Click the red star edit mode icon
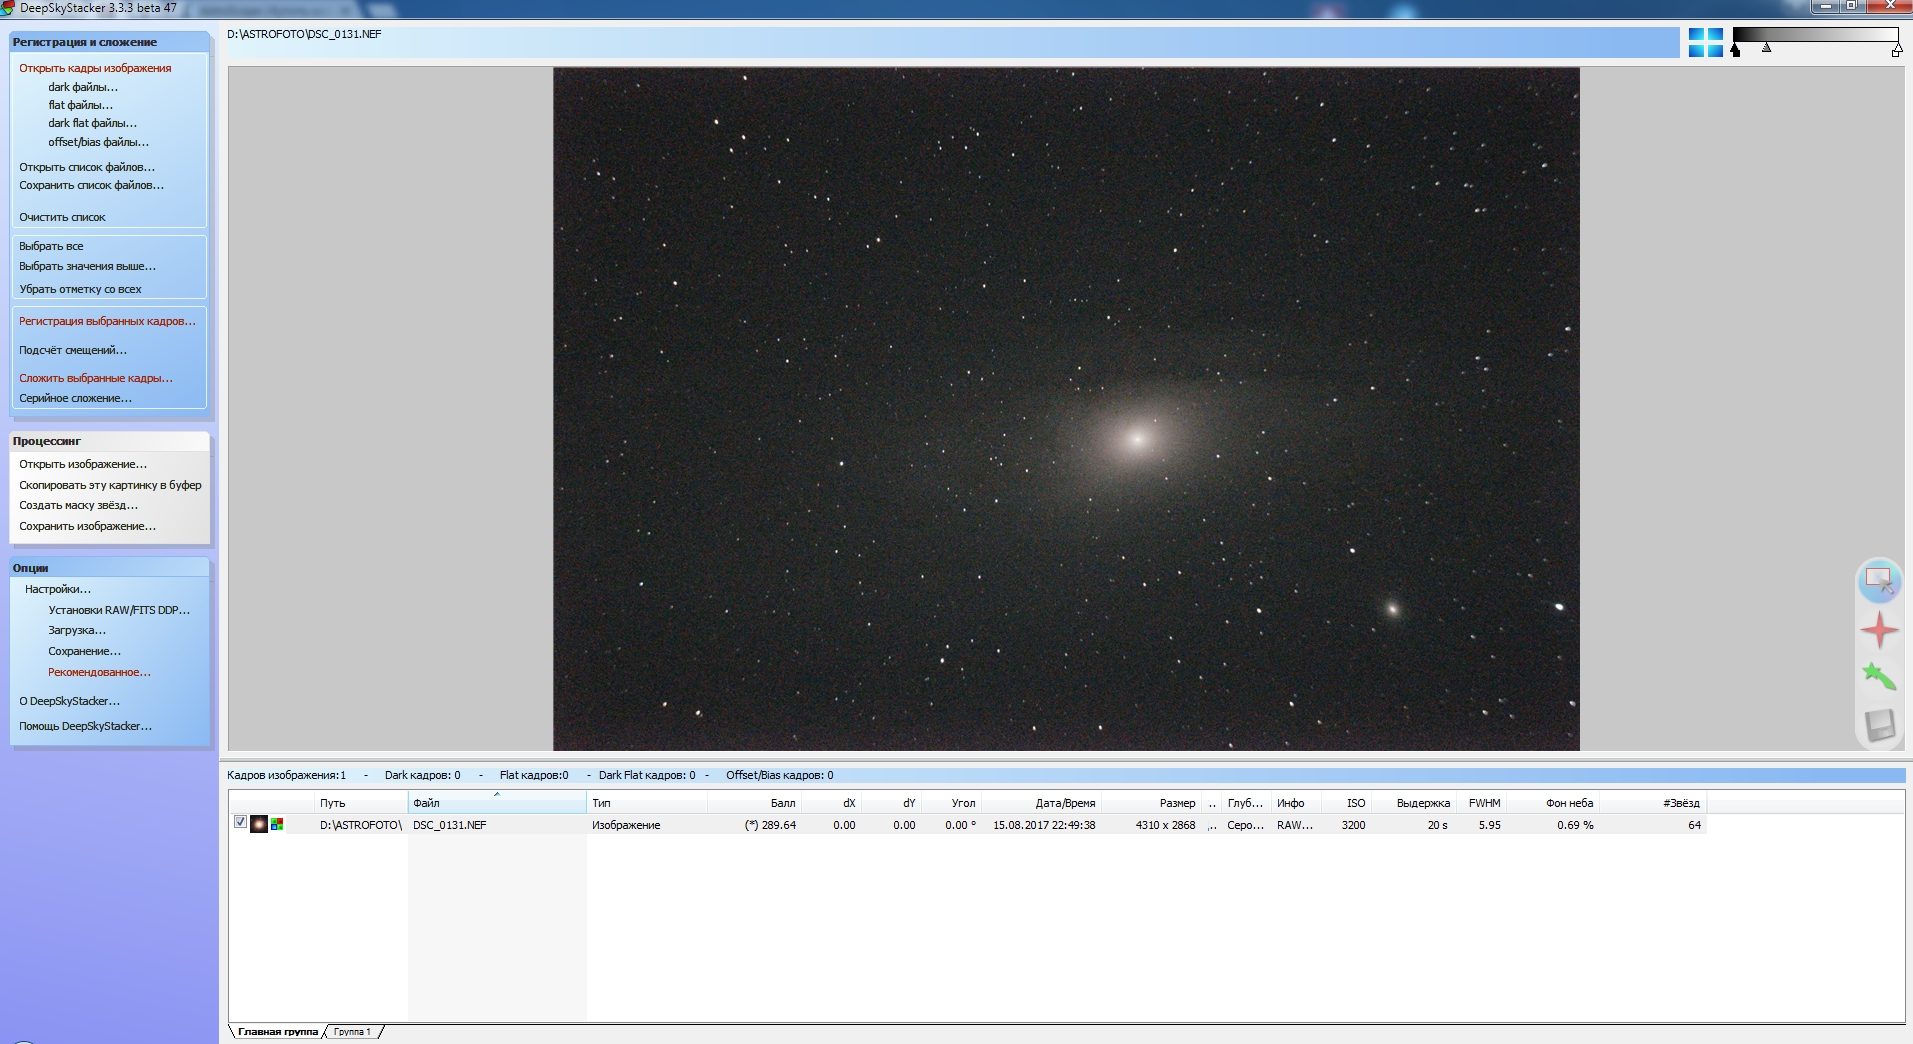Screen dimensions: 1913x1044 [1879, 630]
